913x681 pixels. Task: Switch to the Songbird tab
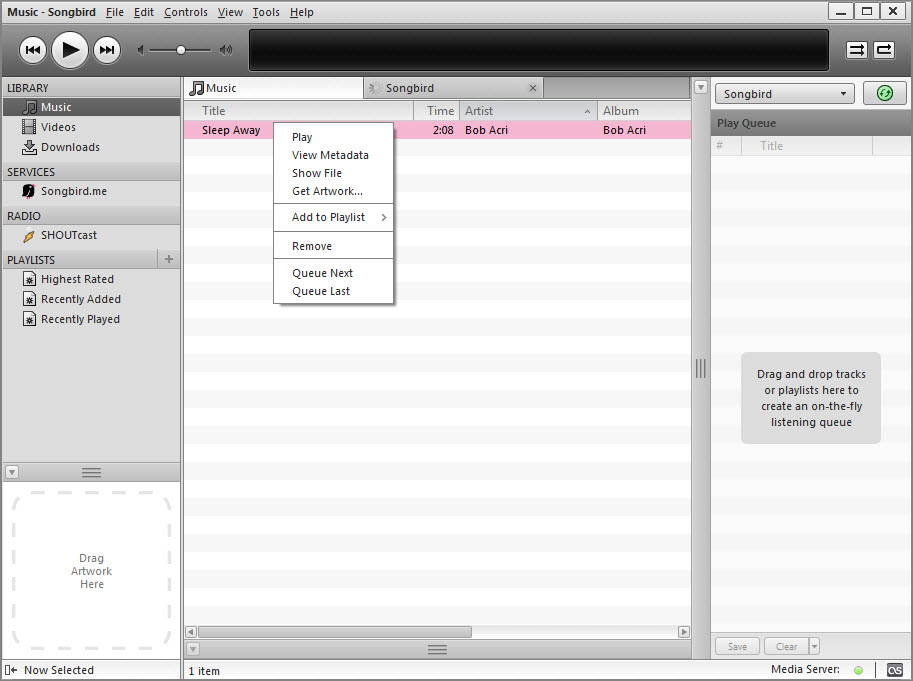pos(454,88)
